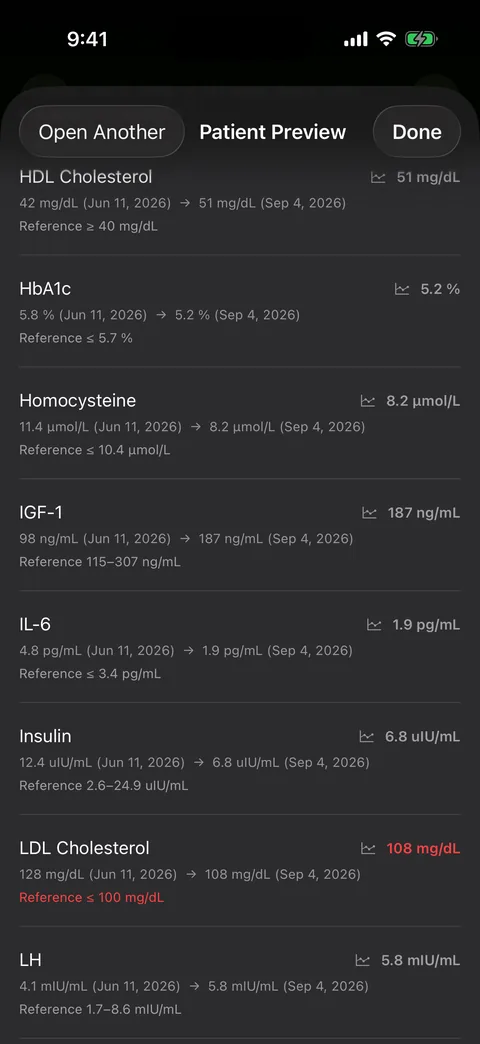Tap the Open Another button

point(102,132)
